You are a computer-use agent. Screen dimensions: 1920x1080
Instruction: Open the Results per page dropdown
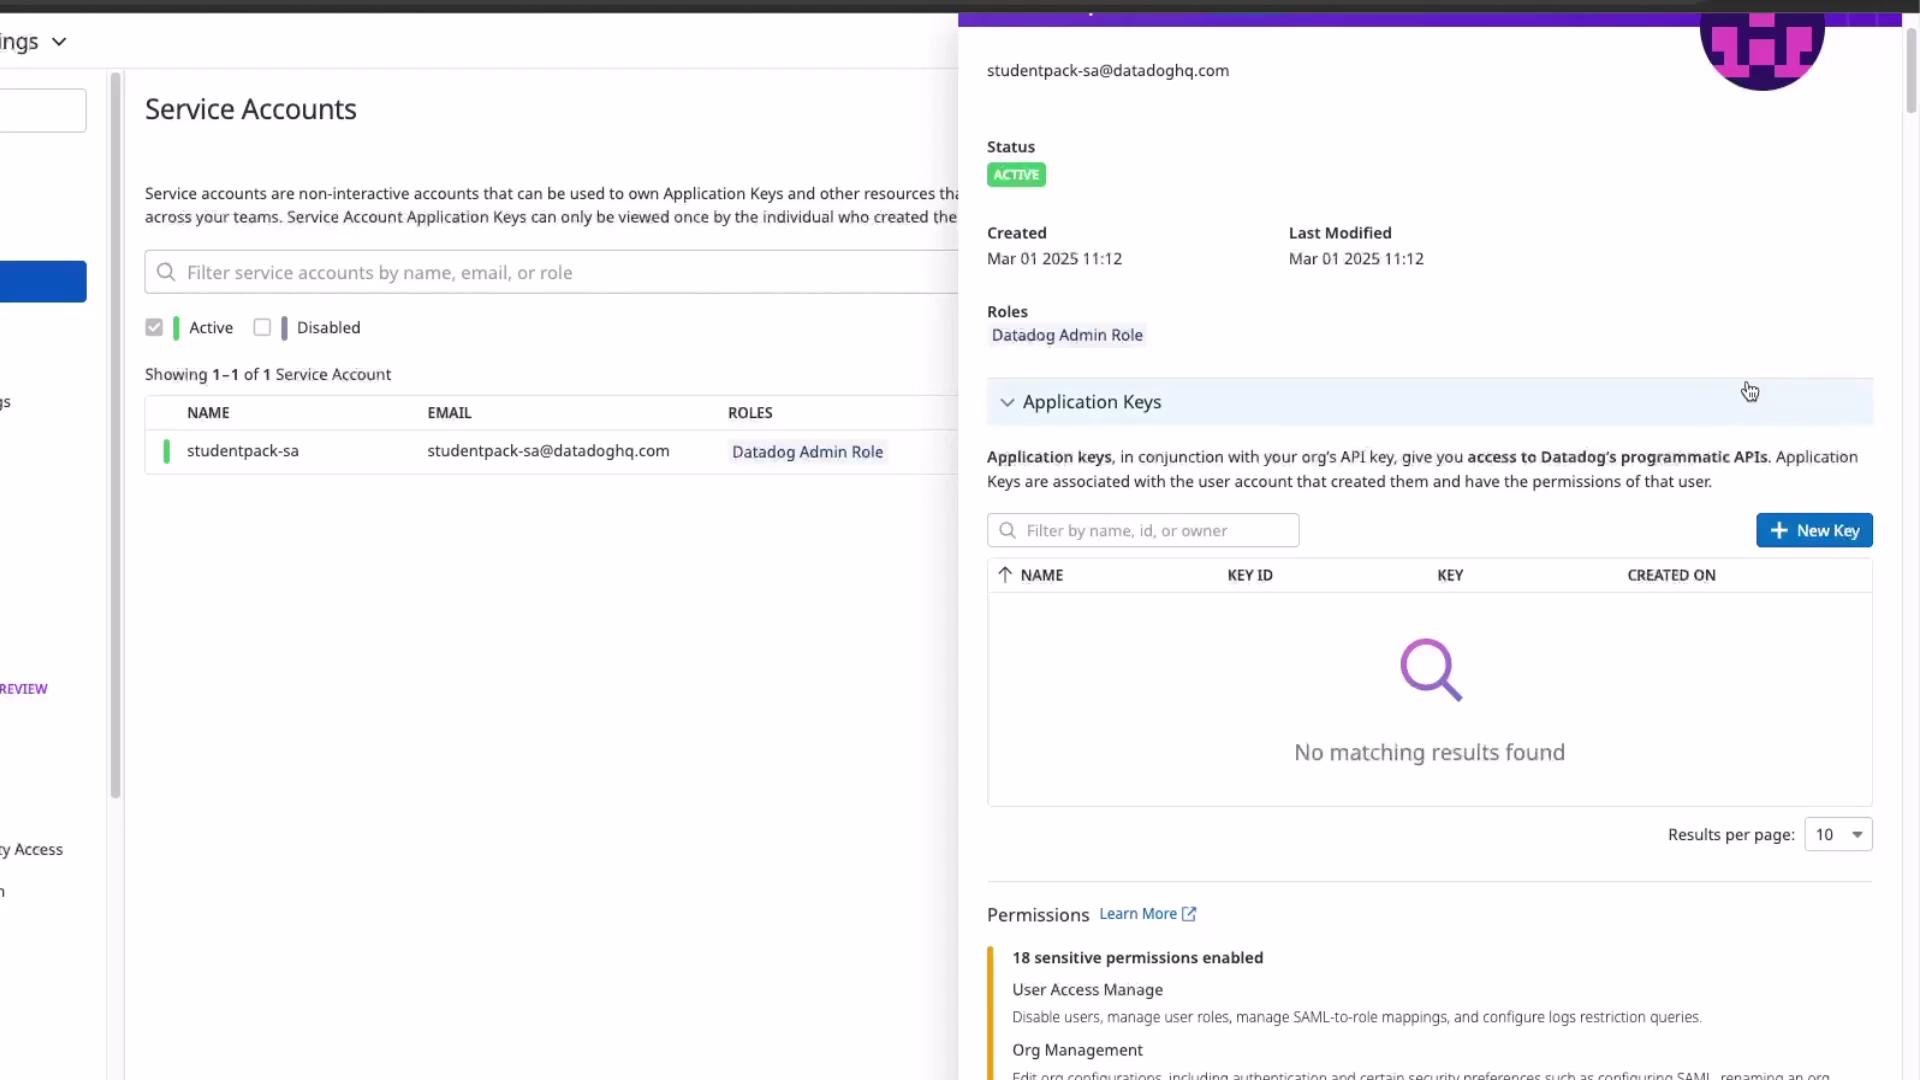click(x=1838, y=834)
